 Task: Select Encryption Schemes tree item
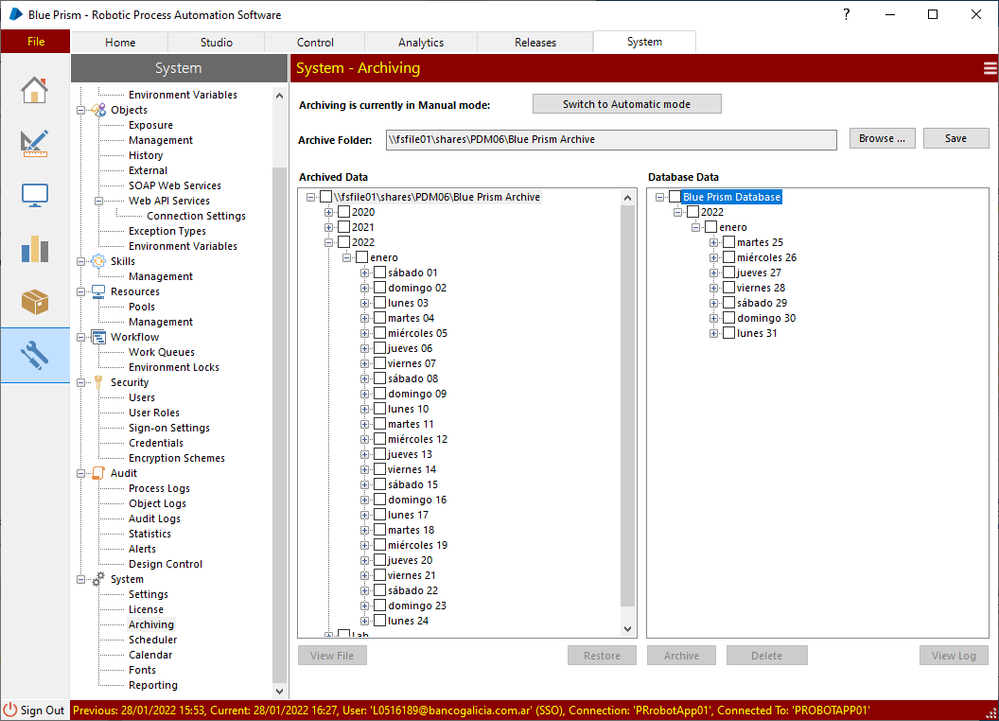click(x=176, y=458)
